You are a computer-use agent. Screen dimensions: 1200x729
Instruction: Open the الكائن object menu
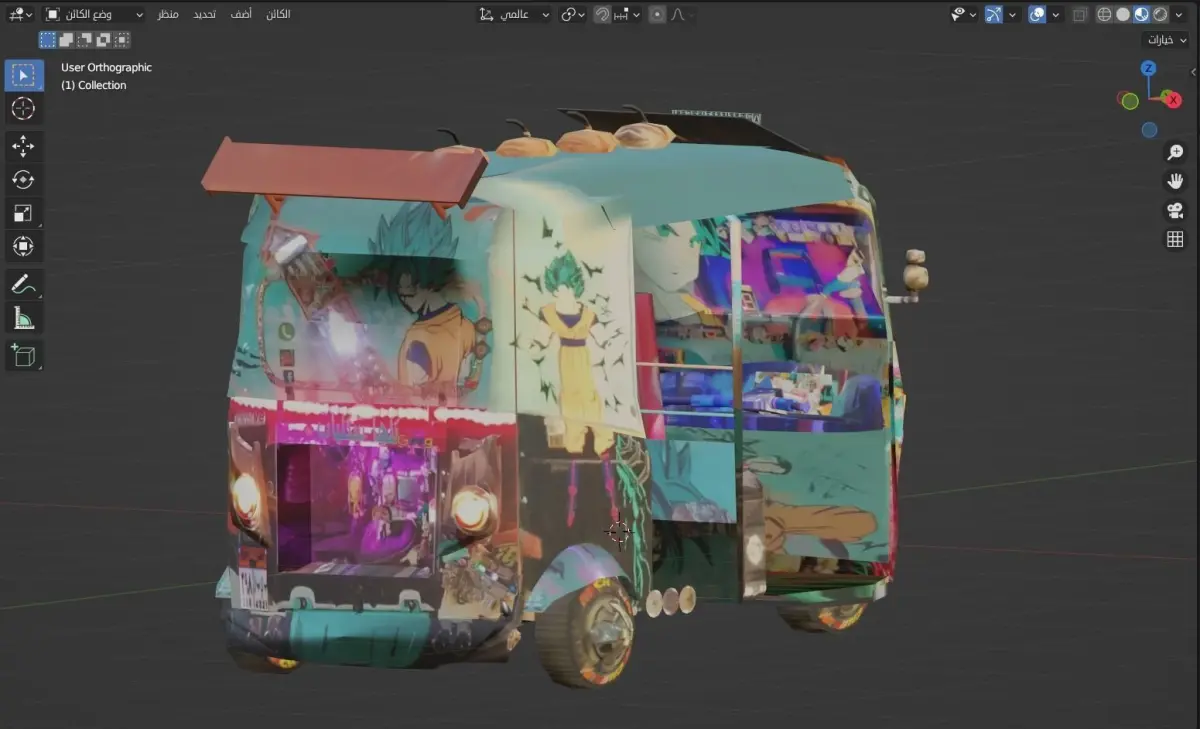click(x=279, y=14)
